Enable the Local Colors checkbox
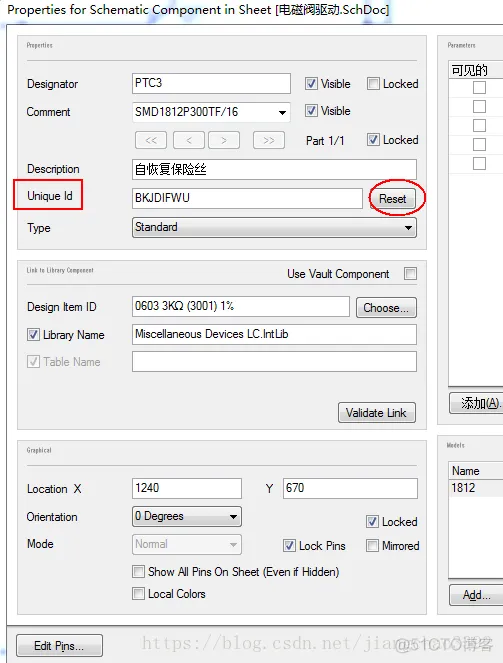Image resolution: width=503 pixels, height=663 pixels. coord(138,594)
